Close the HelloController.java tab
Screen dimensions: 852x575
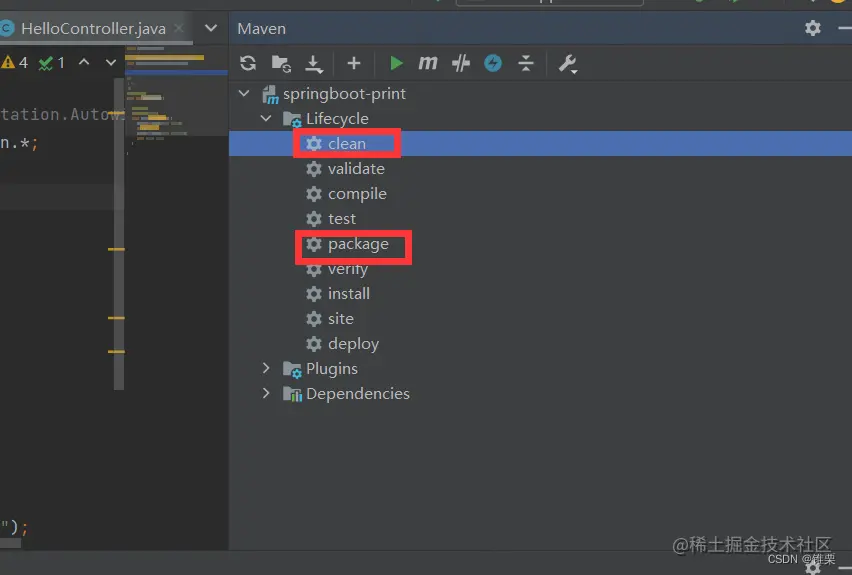tap(179, 28)
